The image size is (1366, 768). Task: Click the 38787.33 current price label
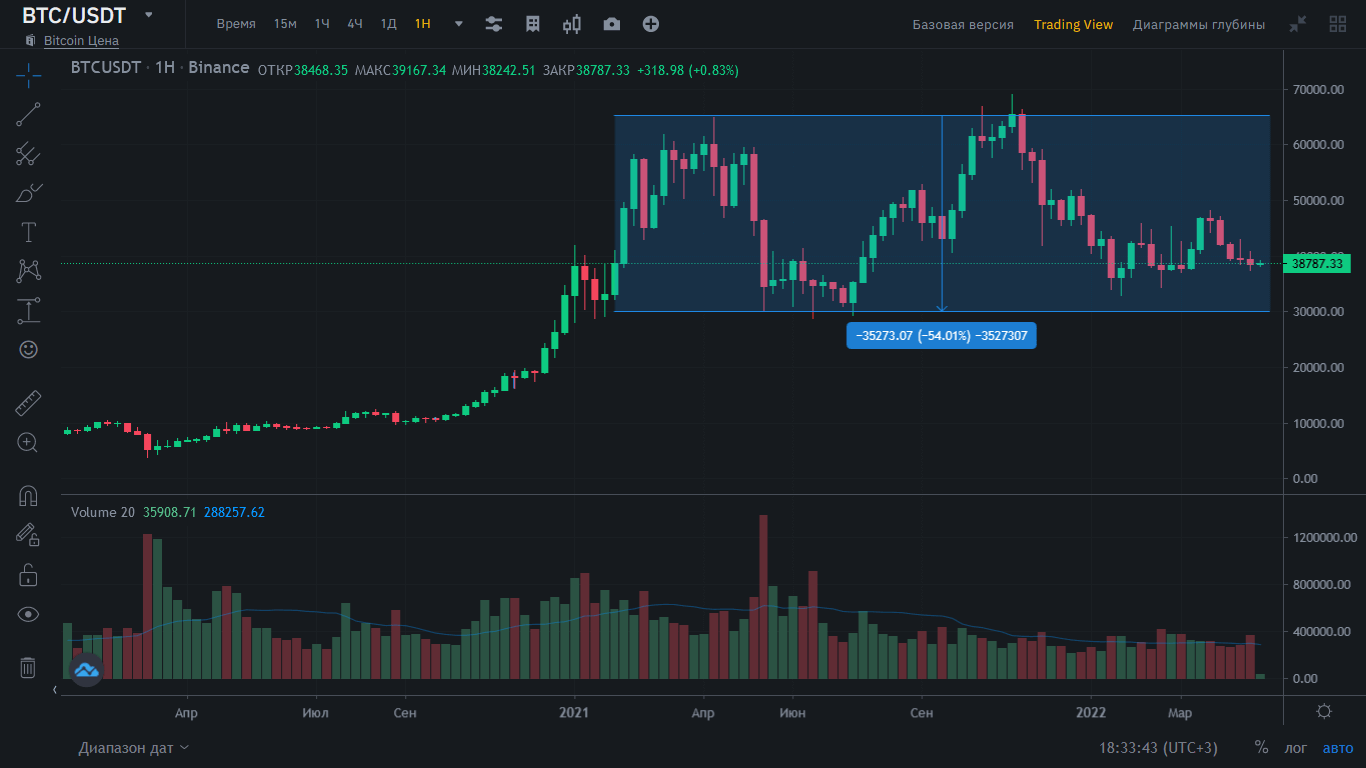[1316, 264]
